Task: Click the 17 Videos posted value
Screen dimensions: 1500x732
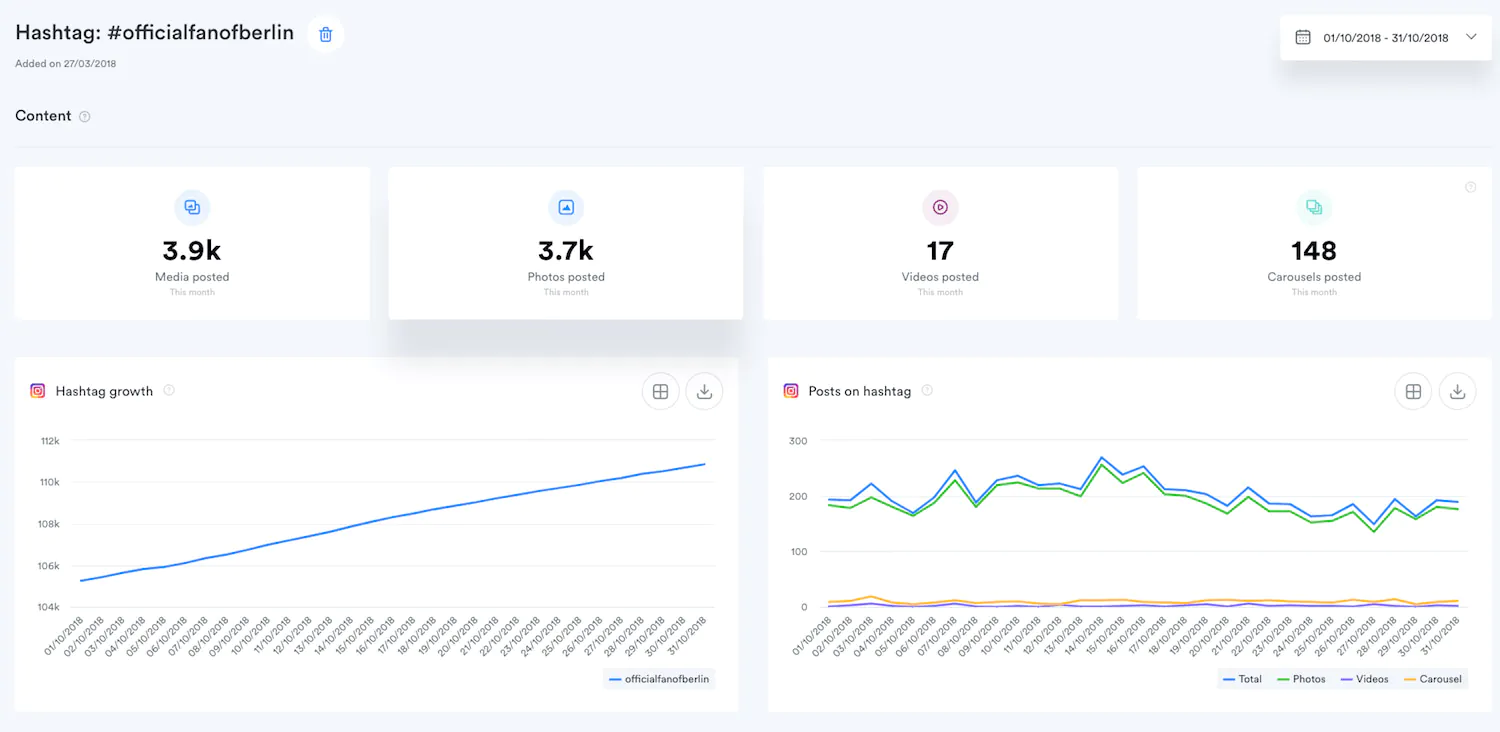Action: (x=940, y=250)
